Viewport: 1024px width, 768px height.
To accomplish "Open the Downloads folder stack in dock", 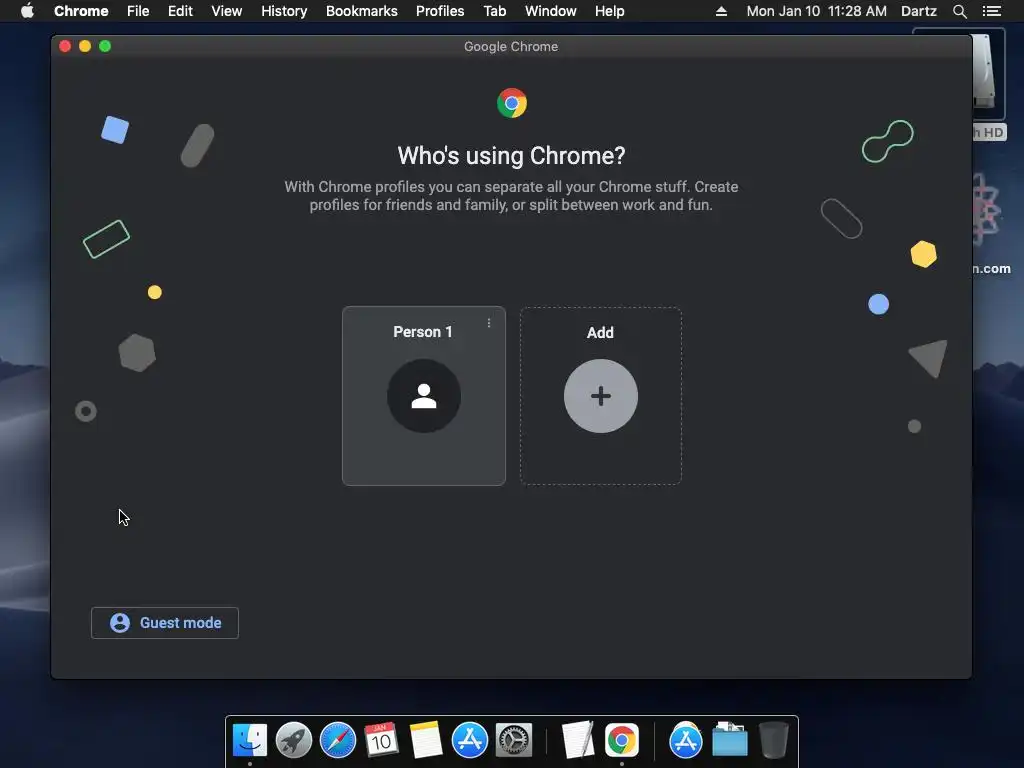I will [x=729, y=741].
